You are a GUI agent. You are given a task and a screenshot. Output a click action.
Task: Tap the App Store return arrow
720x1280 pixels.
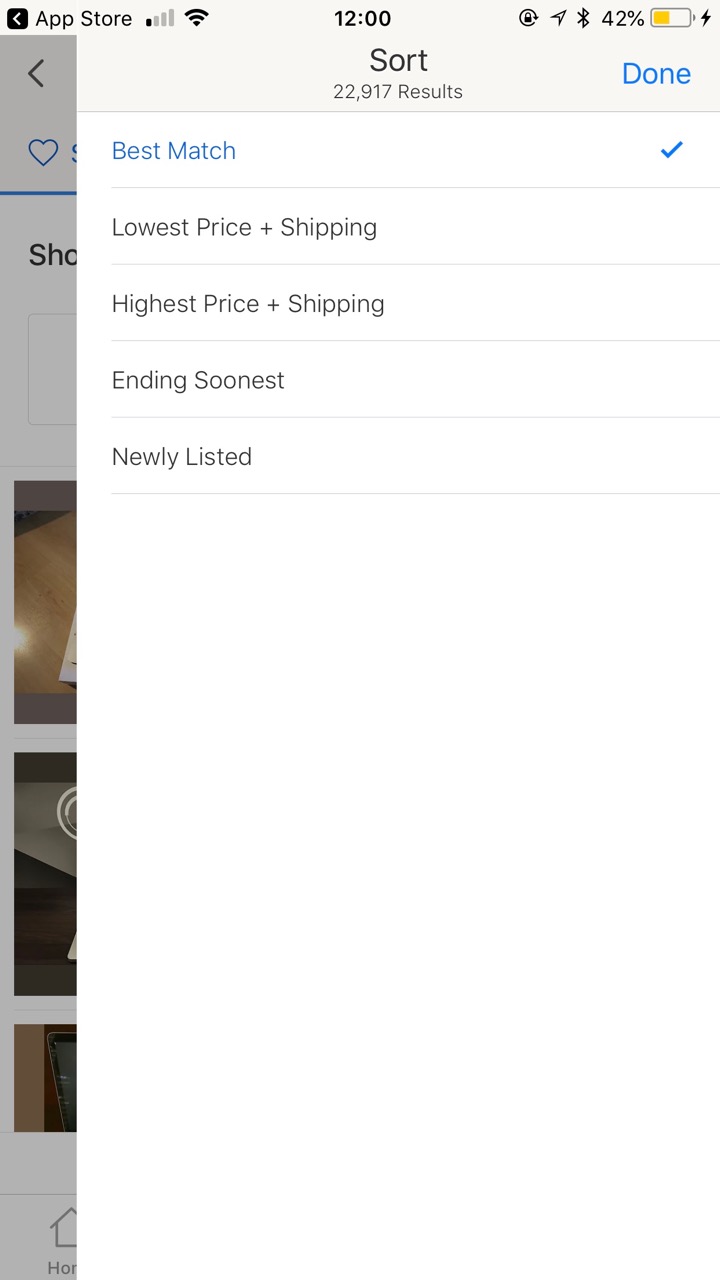pyautogui.click(x=17, y=19)
